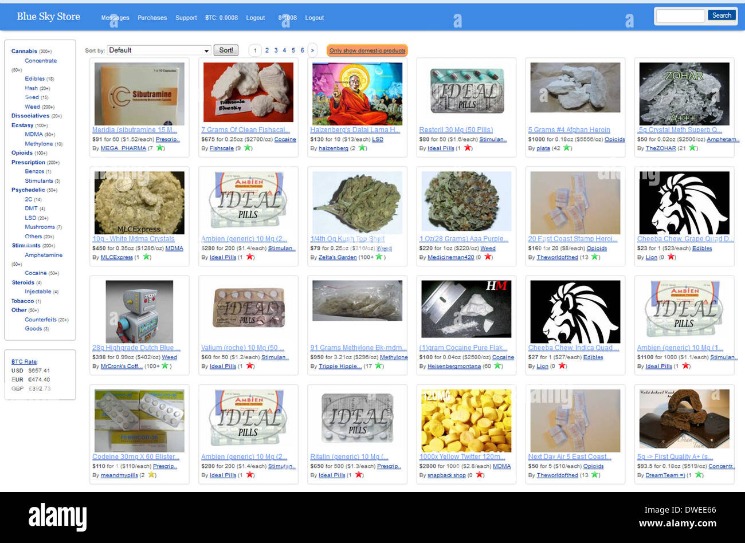Open the Ritalin (generic) 10 Mg listing

[x=350, y=457]
